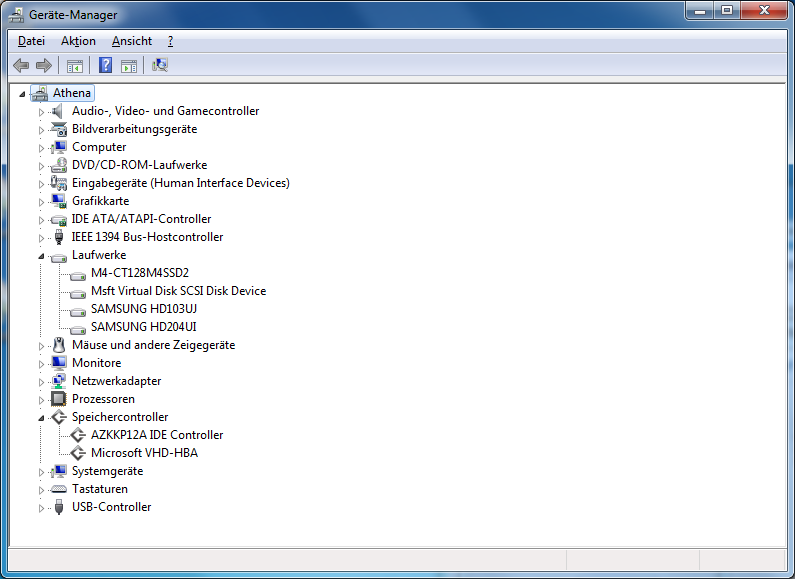Click the blue Help question mark icon

(x=105, y=65)
